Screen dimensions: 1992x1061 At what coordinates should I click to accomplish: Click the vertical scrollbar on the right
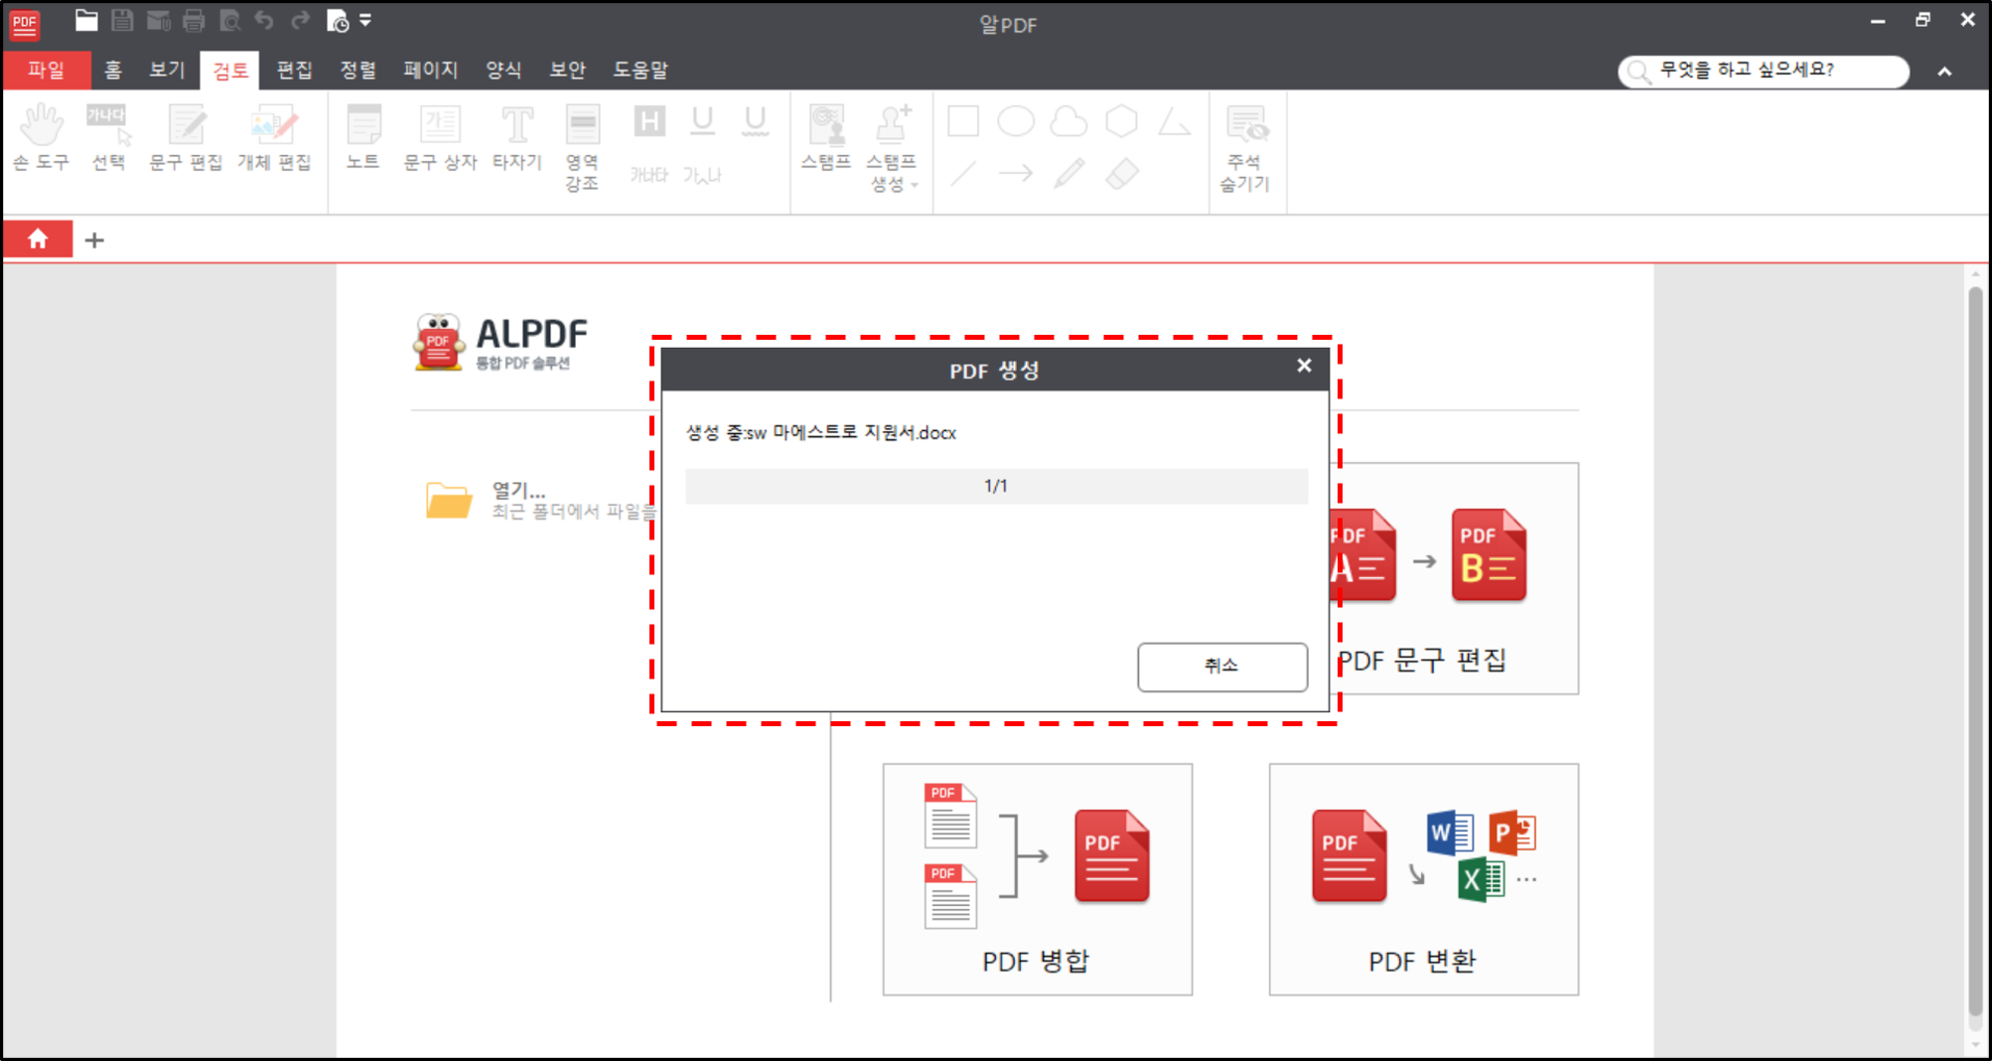(x=1975, y=650)
